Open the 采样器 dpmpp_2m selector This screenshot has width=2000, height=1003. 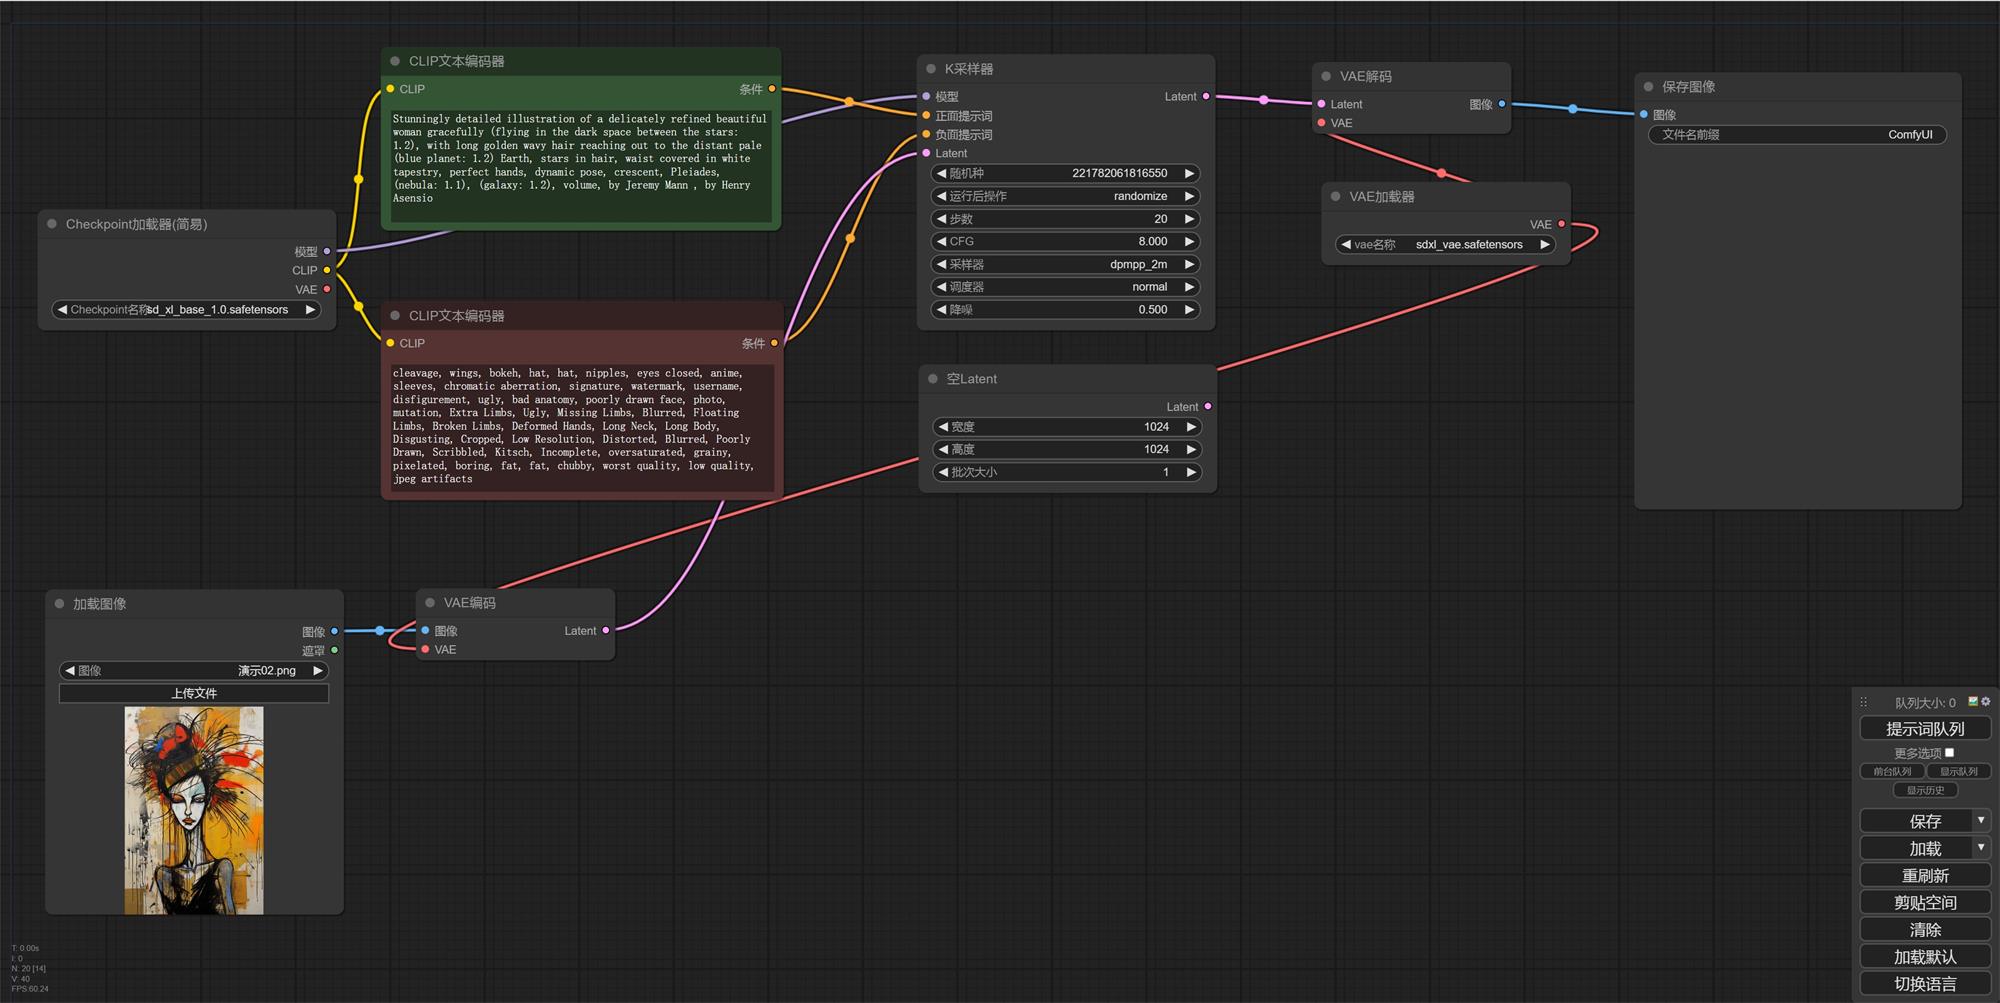[1066, 264]
